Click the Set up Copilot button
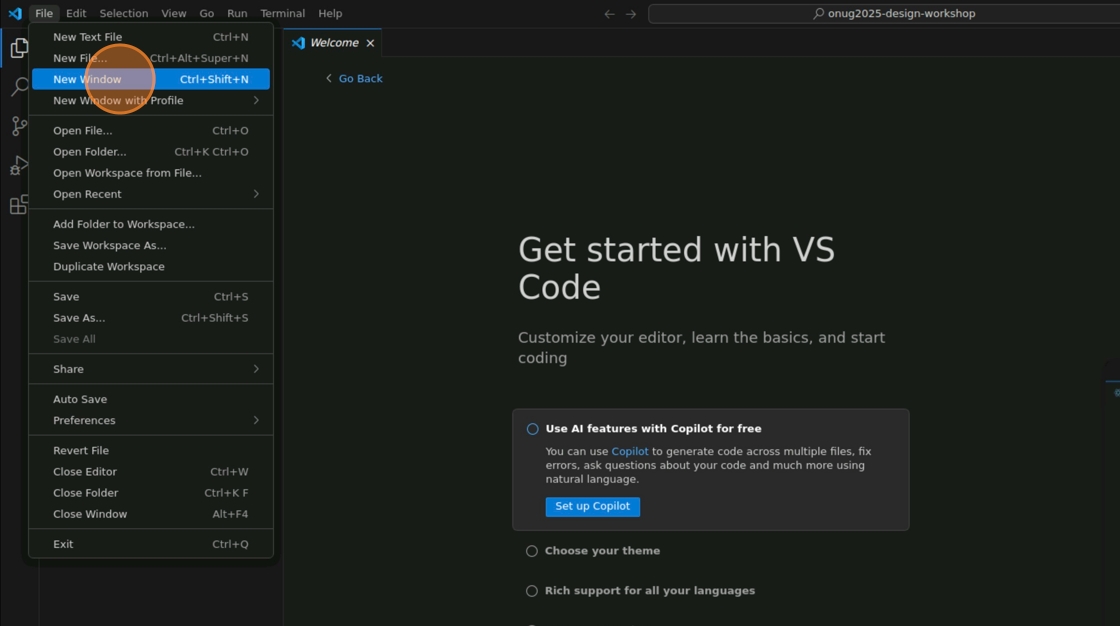This screenshot has width=1120, height=626. tap(593, 507)
